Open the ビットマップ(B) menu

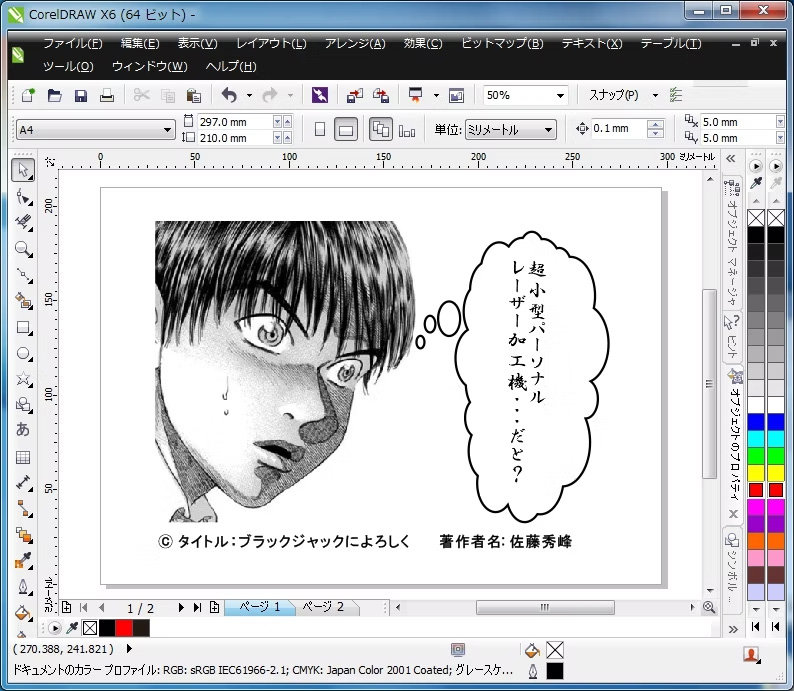[502, 44]
